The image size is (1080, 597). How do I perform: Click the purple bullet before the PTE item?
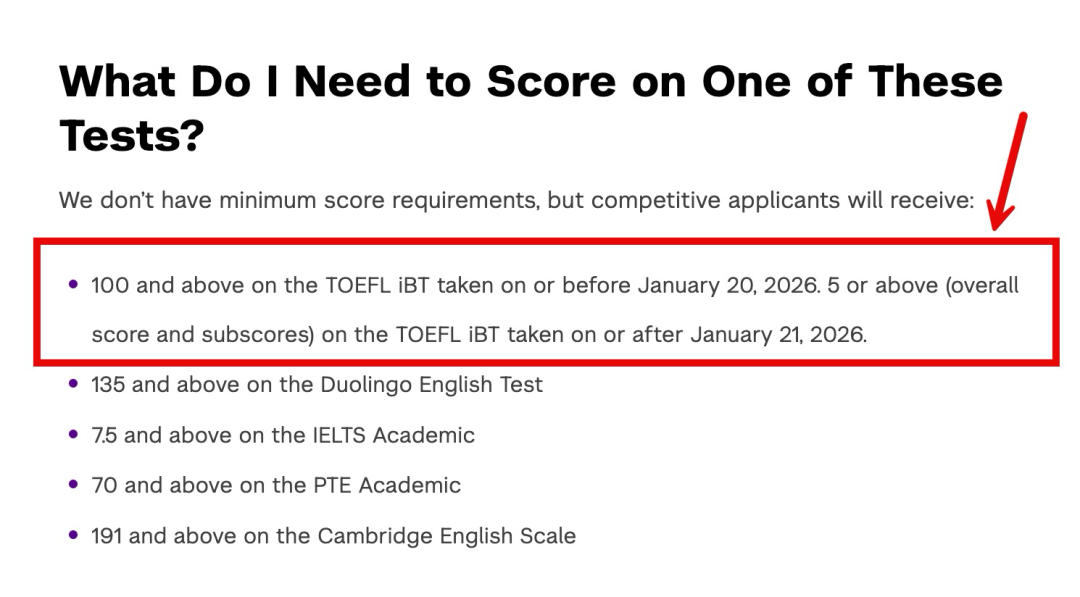[73, 485]
